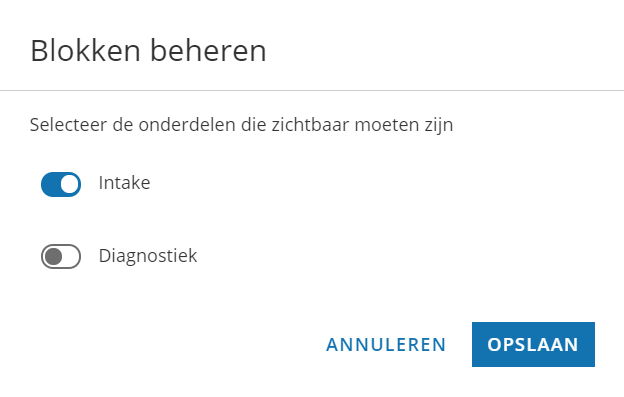Image resolution: width=624 pixels, height=397 pixels.
Task: Select the Intake label text
Action: coord(125,183)
